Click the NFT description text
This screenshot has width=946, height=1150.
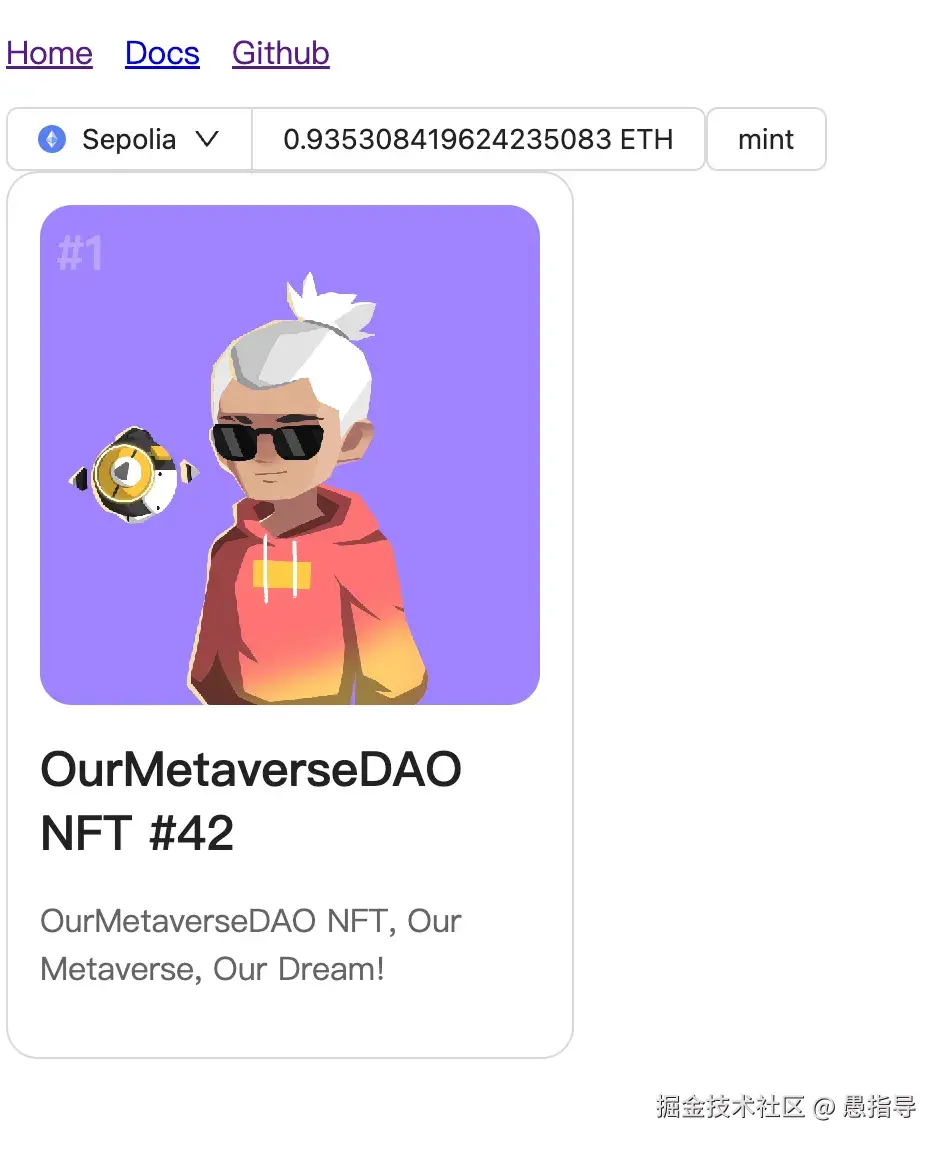[251, 945]
